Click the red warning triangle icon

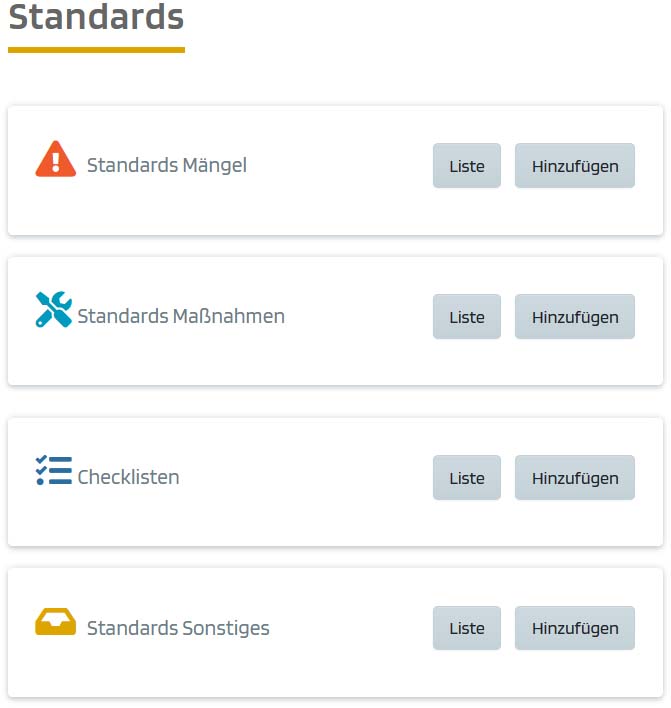click(55, 160)
